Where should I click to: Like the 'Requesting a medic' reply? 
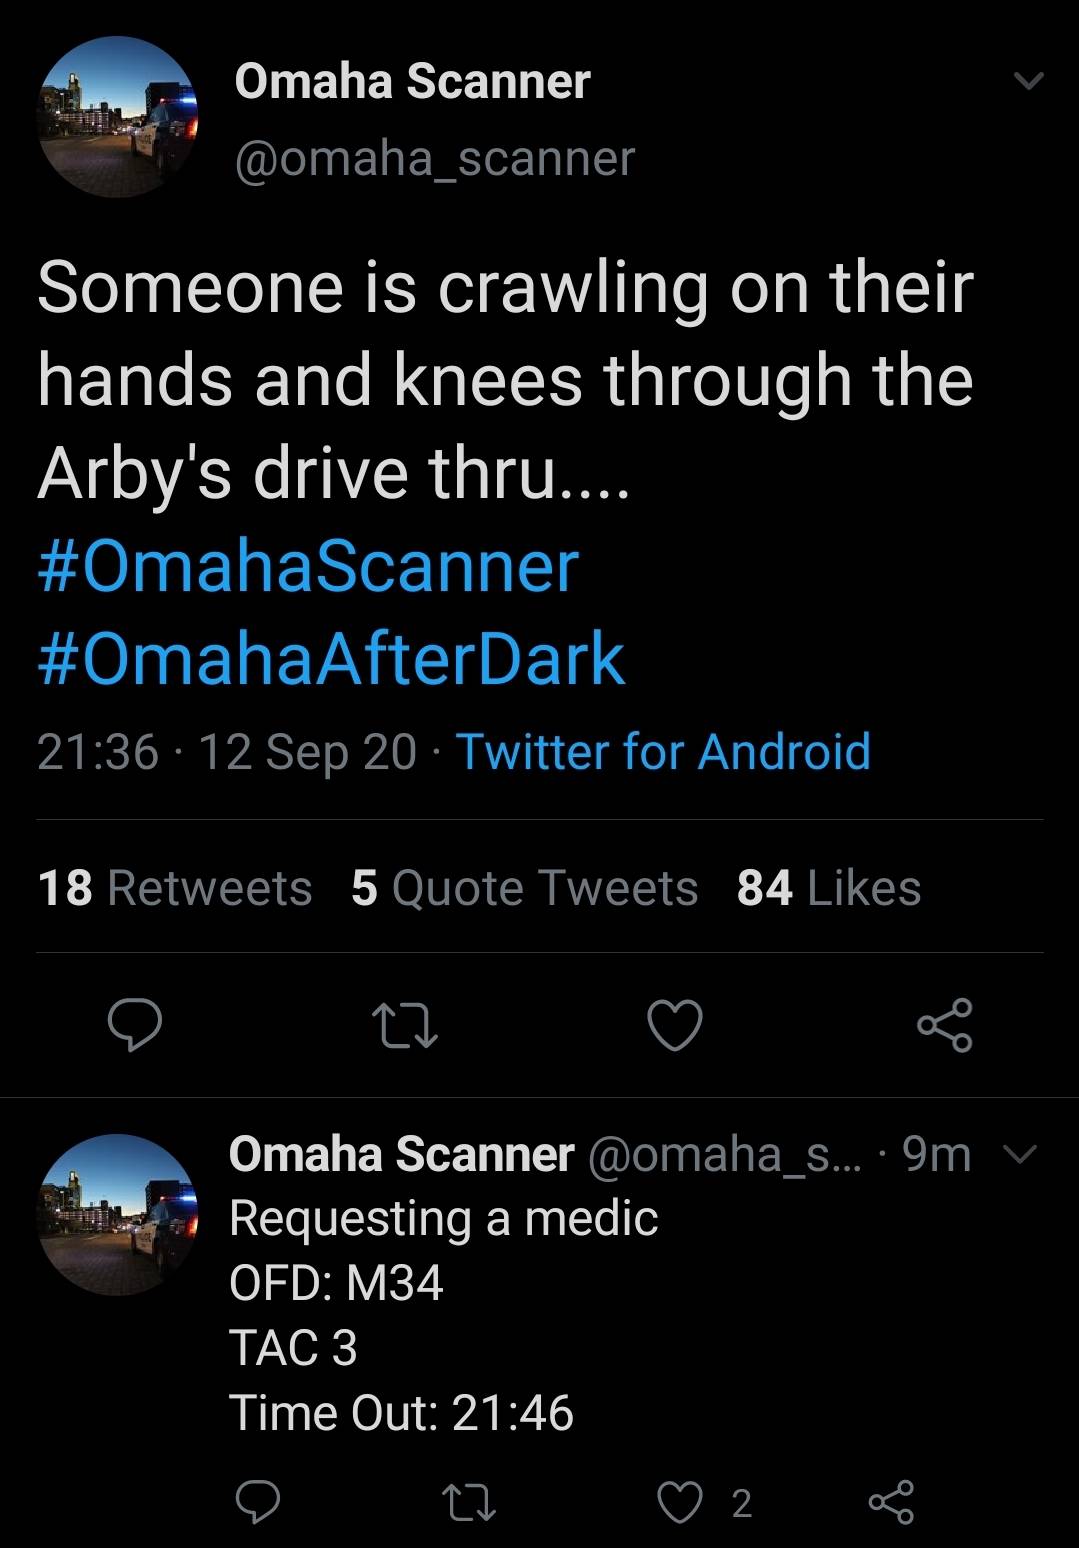(681, 1502)
